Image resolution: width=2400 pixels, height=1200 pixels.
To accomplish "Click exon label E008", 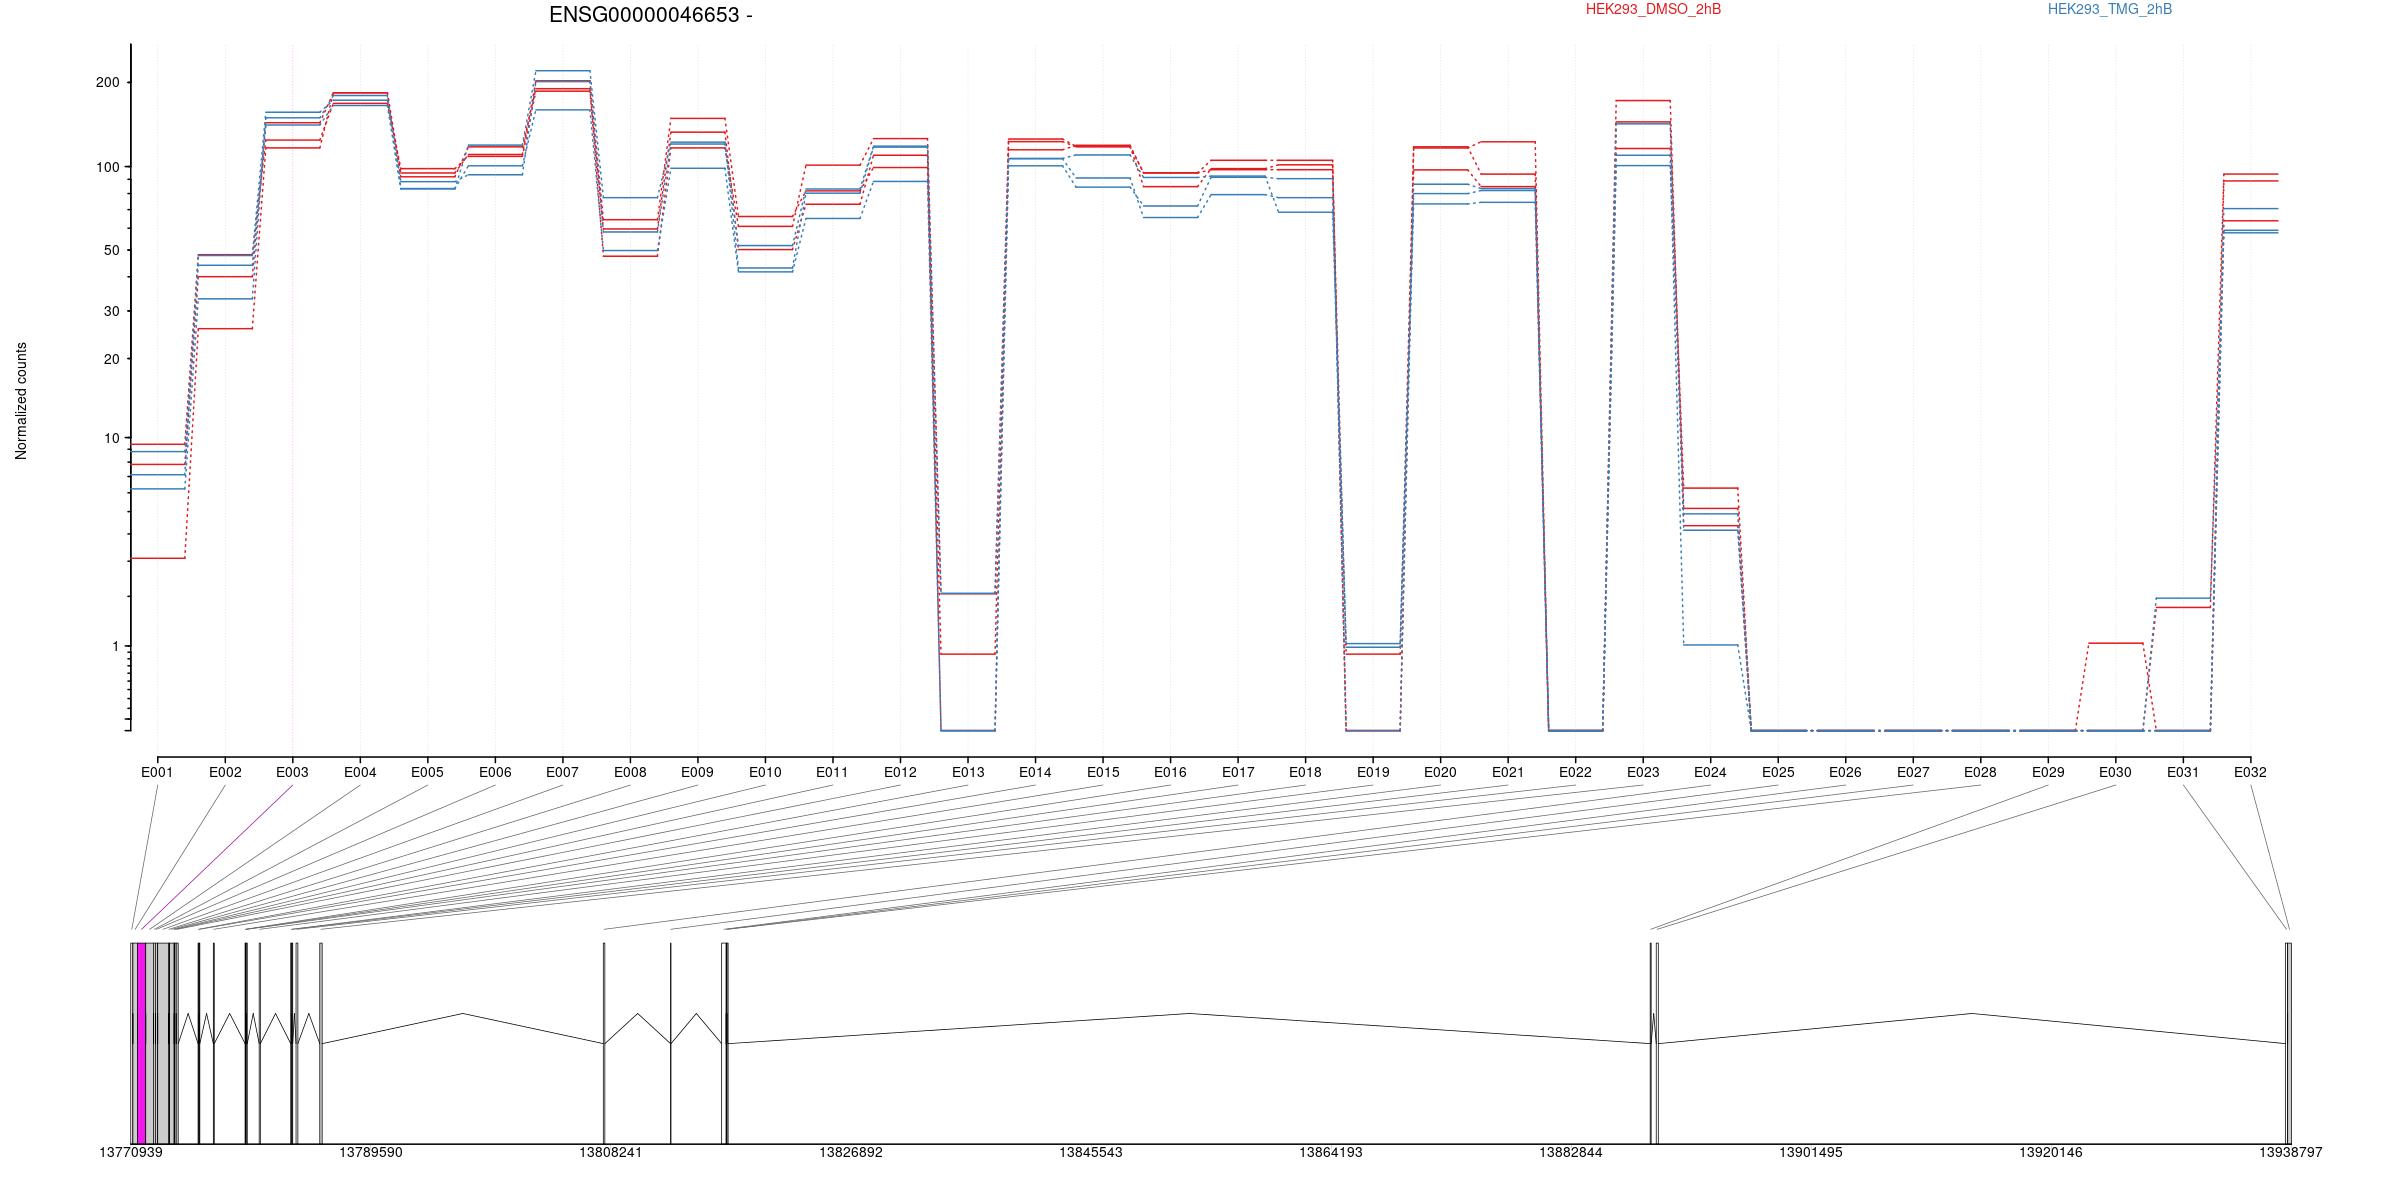I will click(x=630, y=772).
